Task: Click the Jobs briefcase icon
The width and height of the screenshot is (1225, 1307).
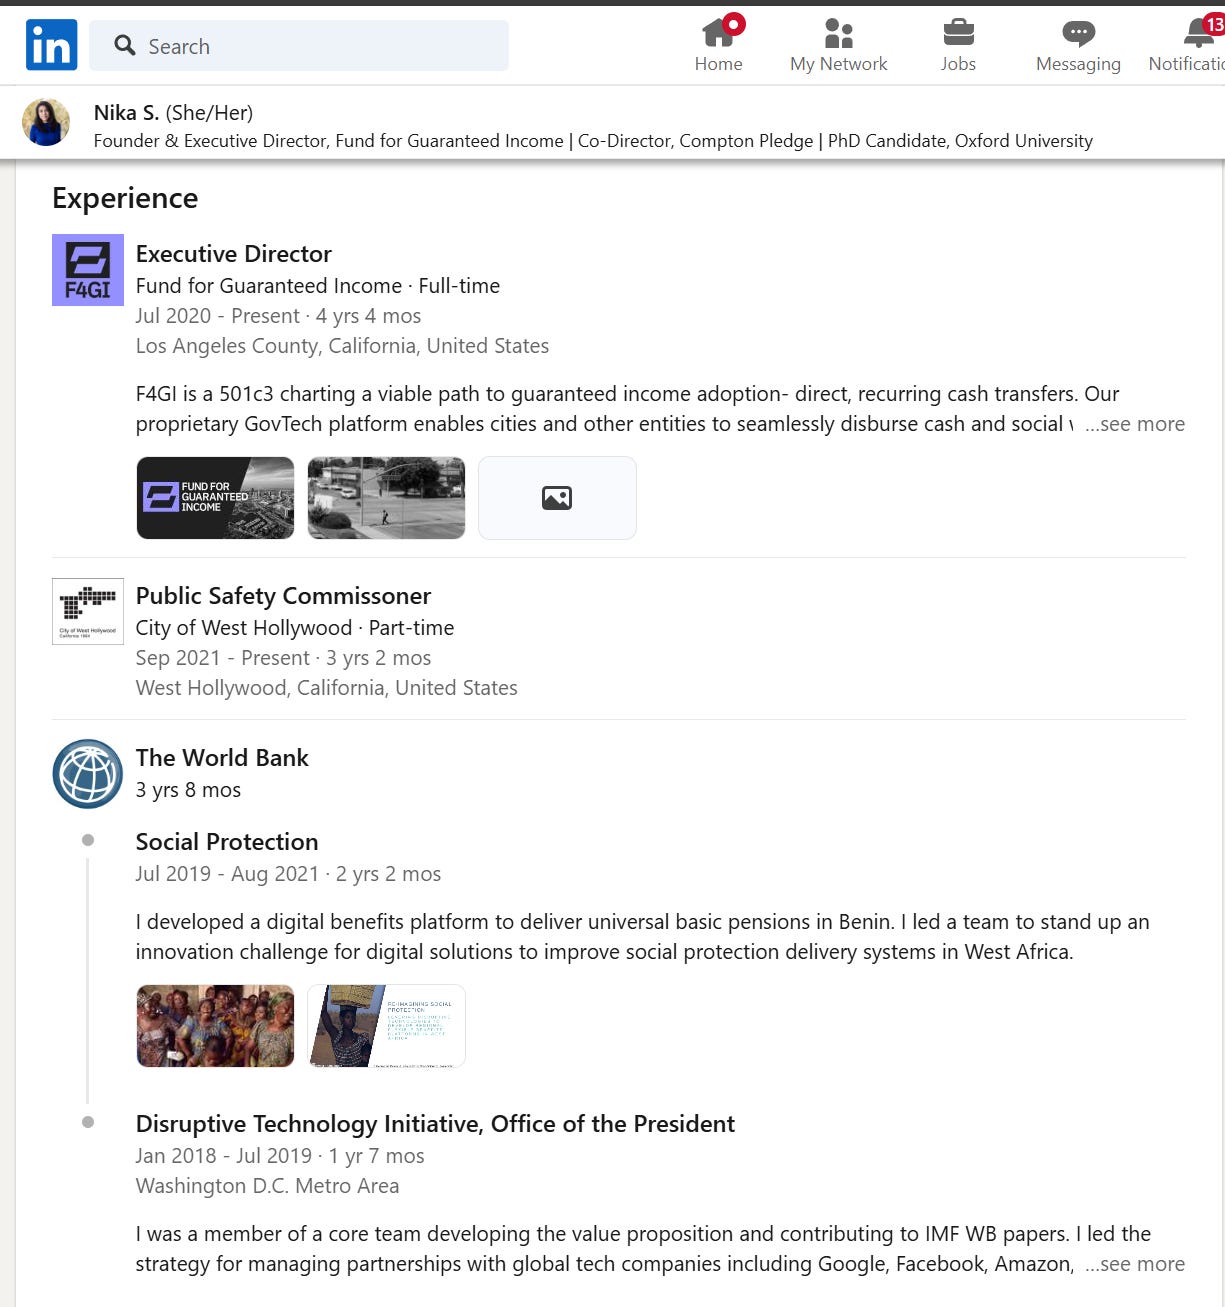Action: 958,33
